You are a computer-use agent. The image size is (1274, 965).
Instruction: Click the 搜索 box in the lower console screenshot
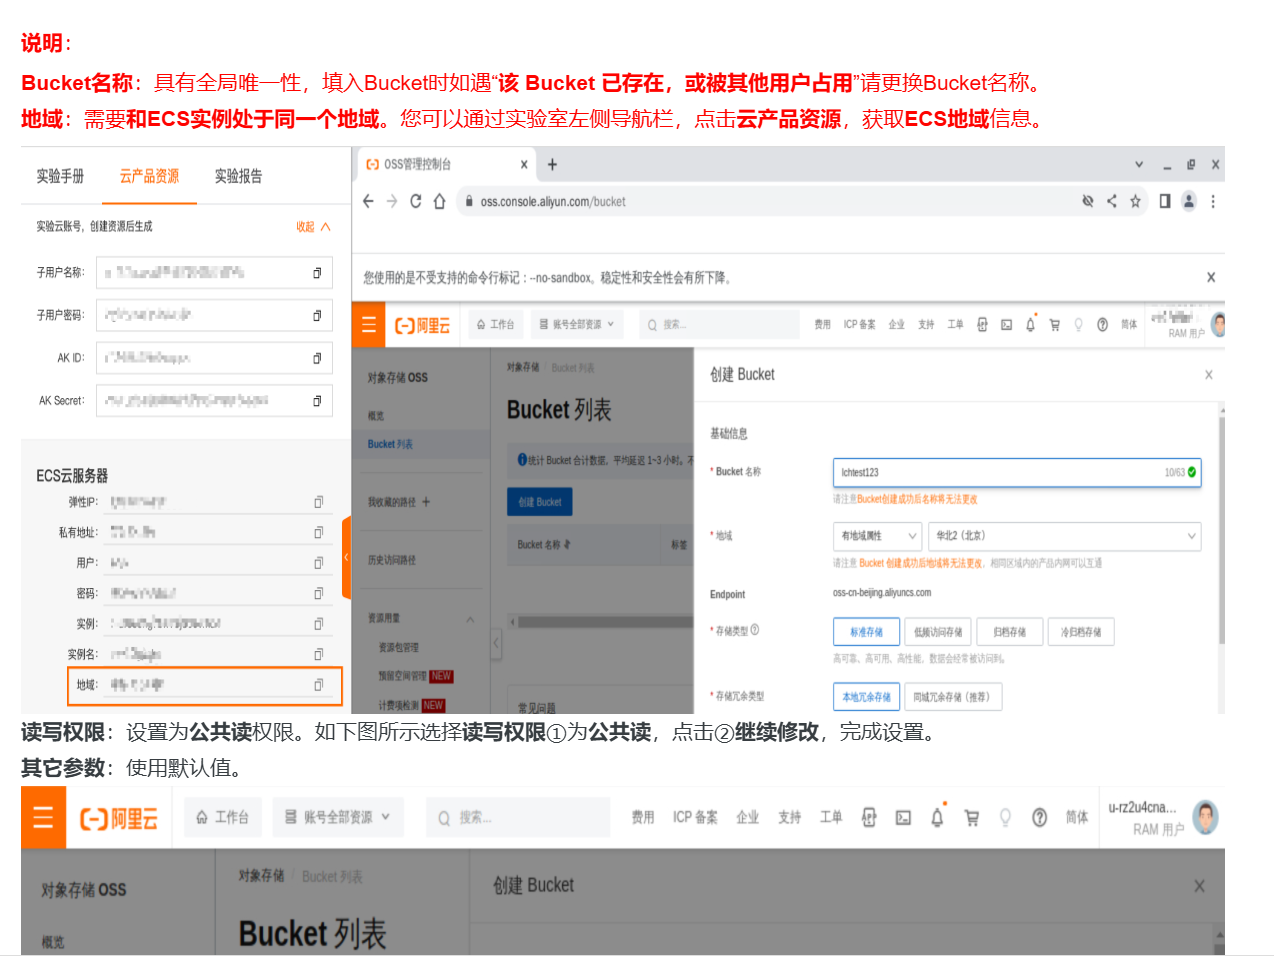click(x=518, y=817)
